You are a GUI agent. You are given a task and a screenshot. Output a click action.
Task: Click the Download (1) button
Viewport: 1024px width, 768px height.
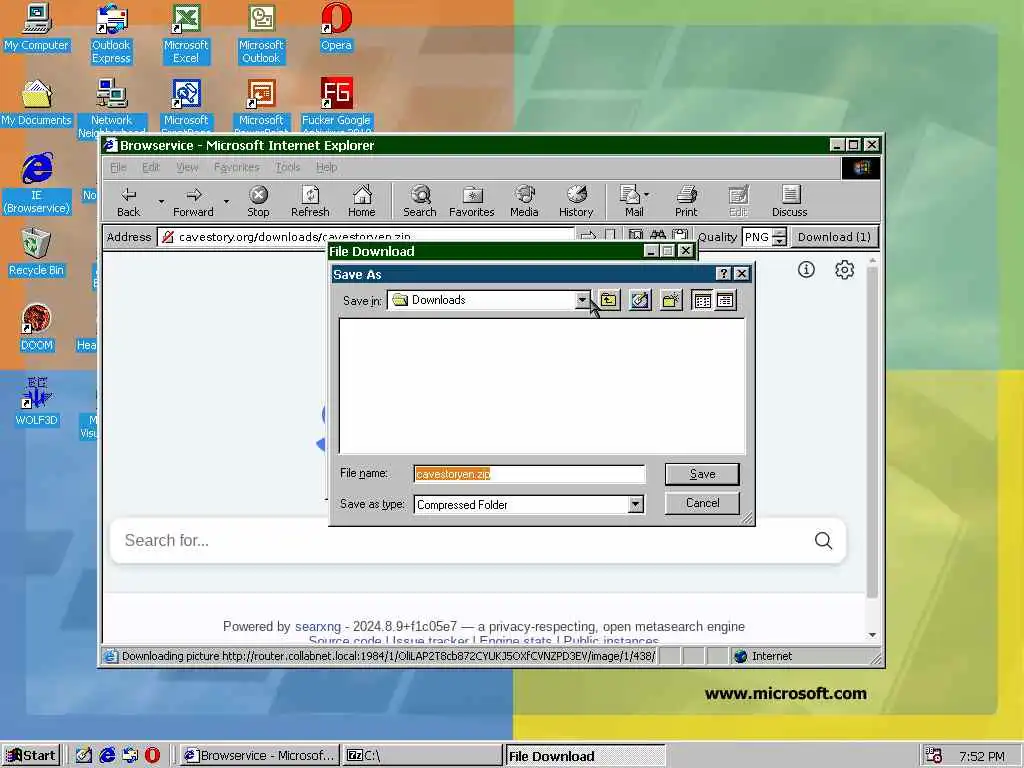pos(834,237)
